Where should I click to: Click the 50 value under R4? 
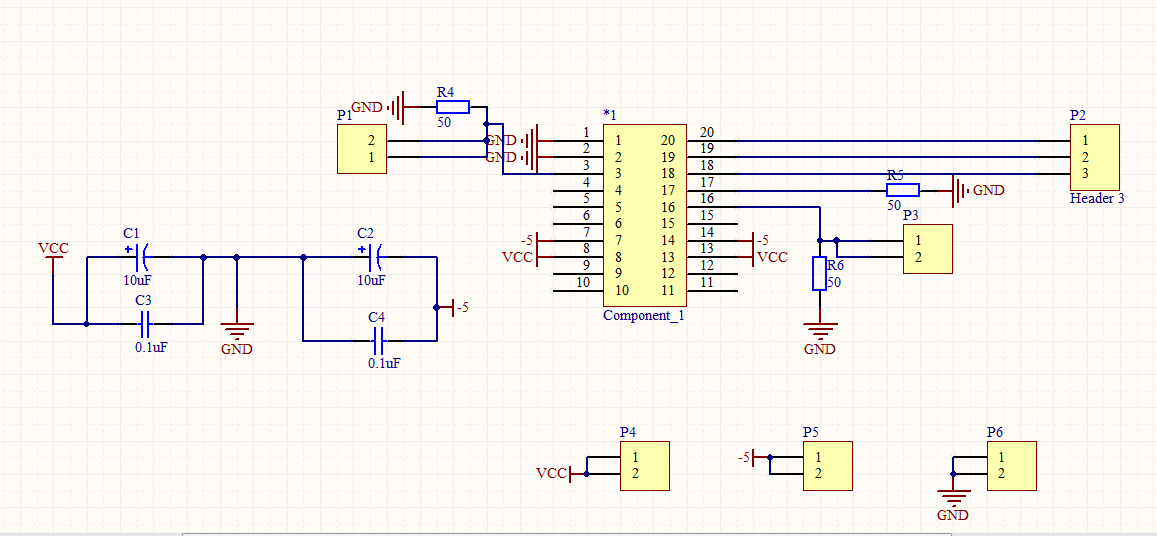(x=444, y=123)
